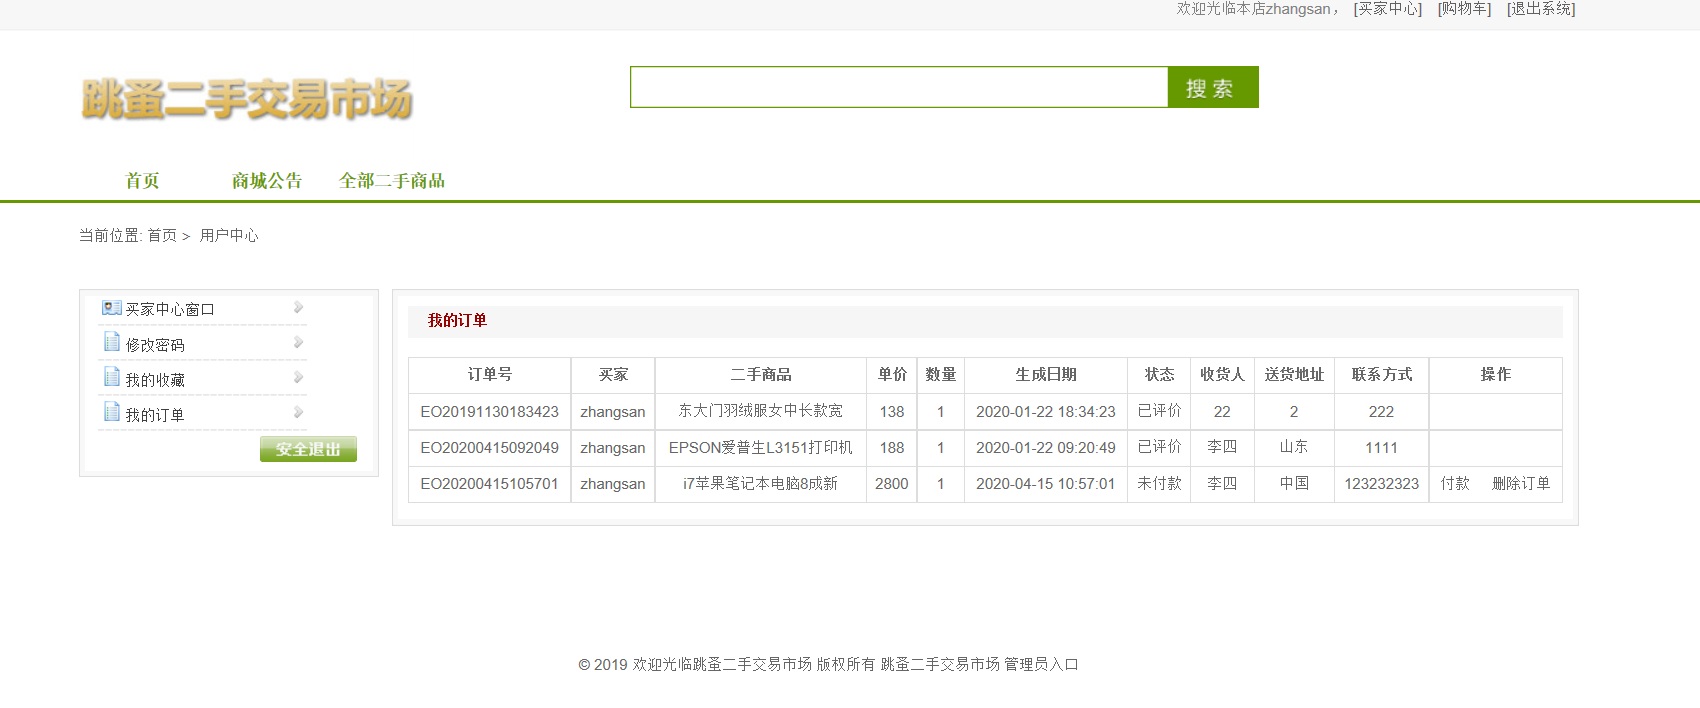Image resolution: width=1700 pixels, height=708 pixels.
Task: Click the 跳蚤二手交易市场 site logo
Action: click(x=247, y=99)
